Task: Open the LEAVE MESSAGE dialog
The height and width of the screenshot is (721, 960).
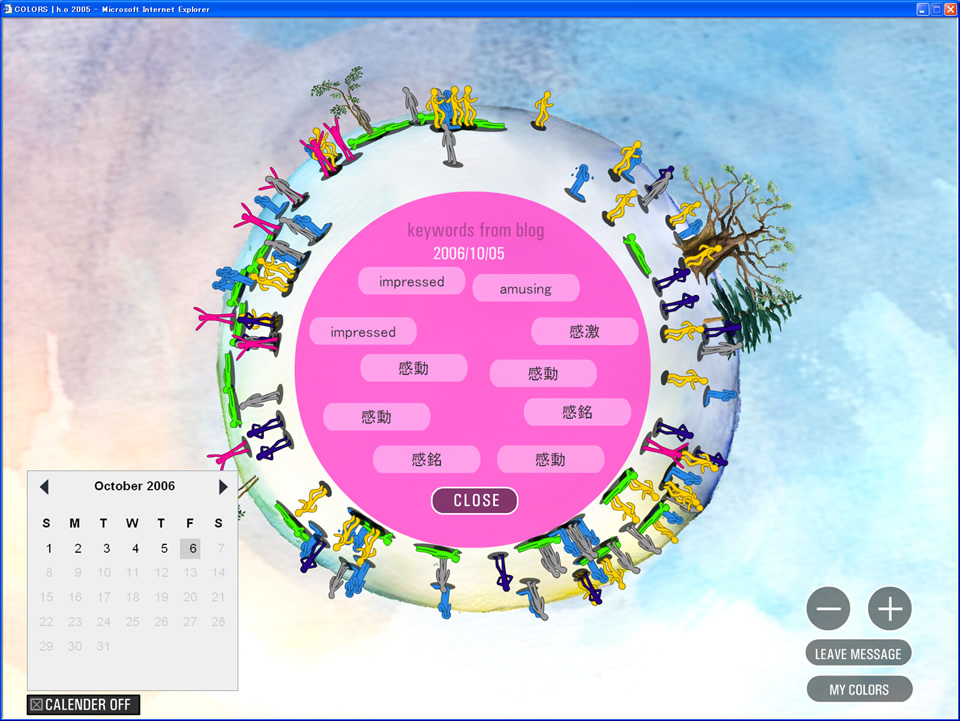Action: tap(858, 654)
